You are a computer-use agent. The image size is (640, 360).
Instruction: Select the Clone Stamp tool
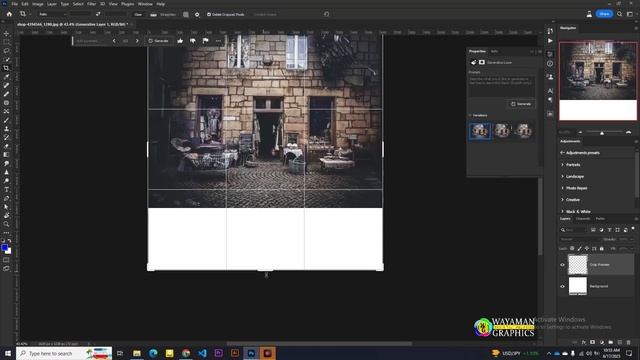(x=6, y=129)
